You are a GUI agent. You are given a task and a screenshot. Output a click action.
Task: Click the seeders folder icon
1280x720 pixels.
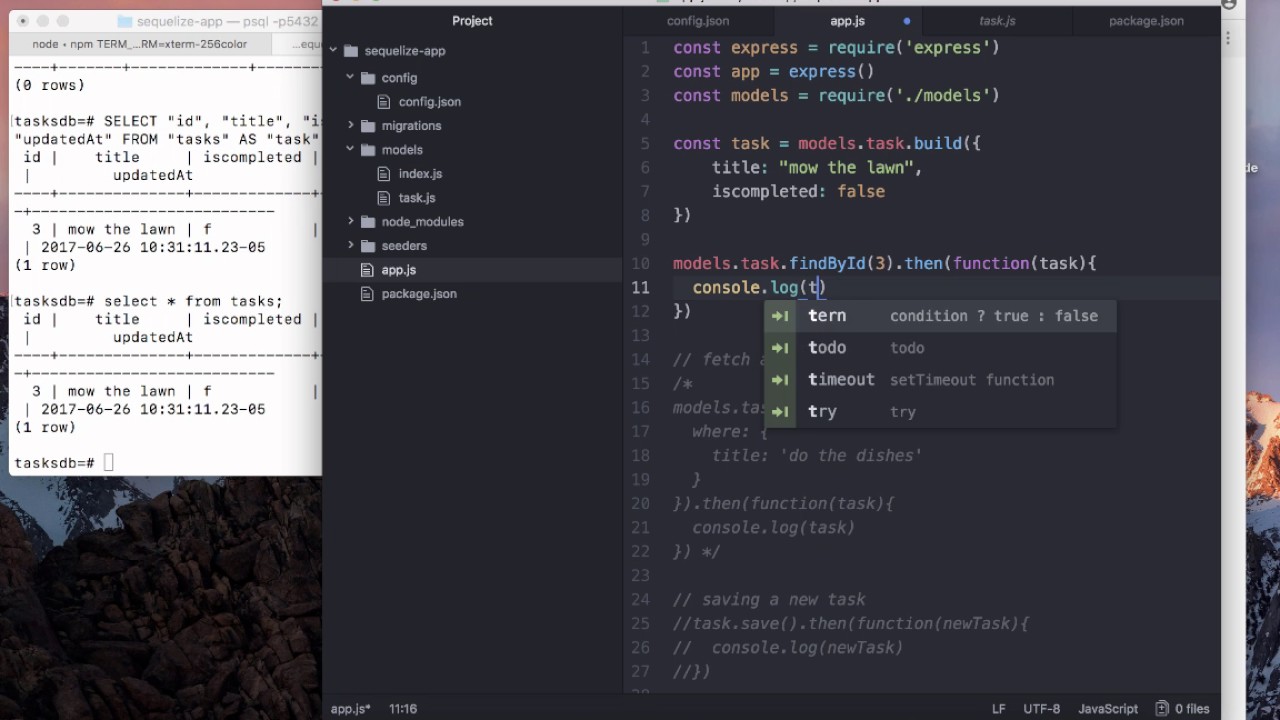click(x=367, y=246)
